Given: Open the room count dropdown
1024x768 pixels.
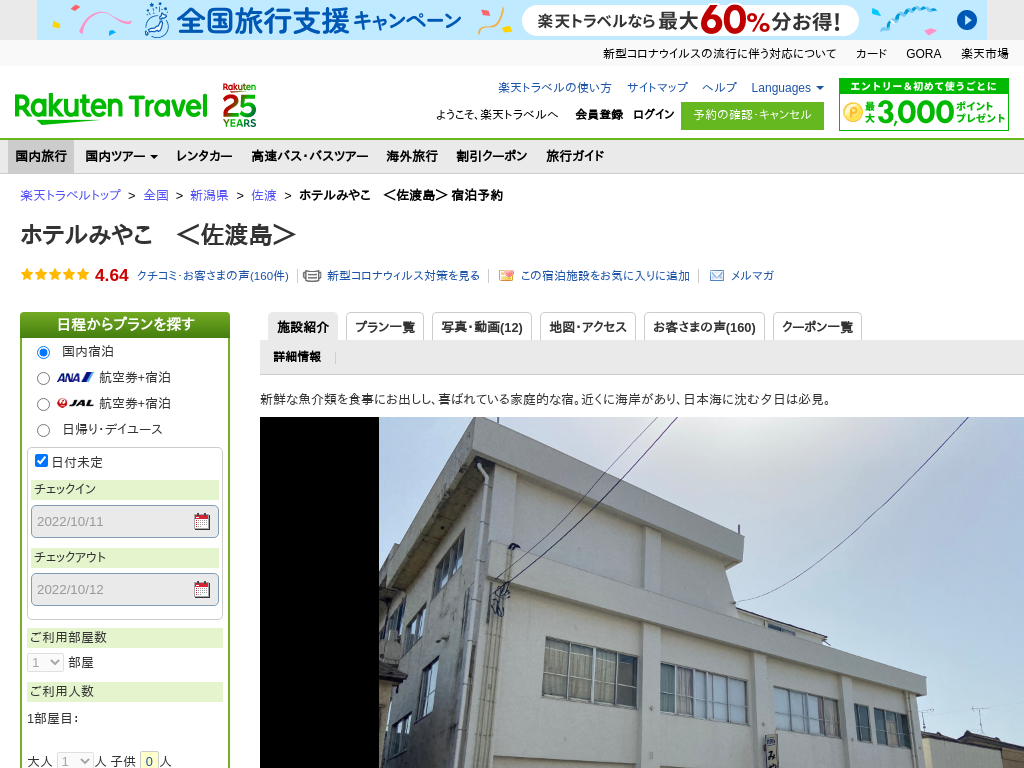Looking at the screenshot, I should point(45,662).
